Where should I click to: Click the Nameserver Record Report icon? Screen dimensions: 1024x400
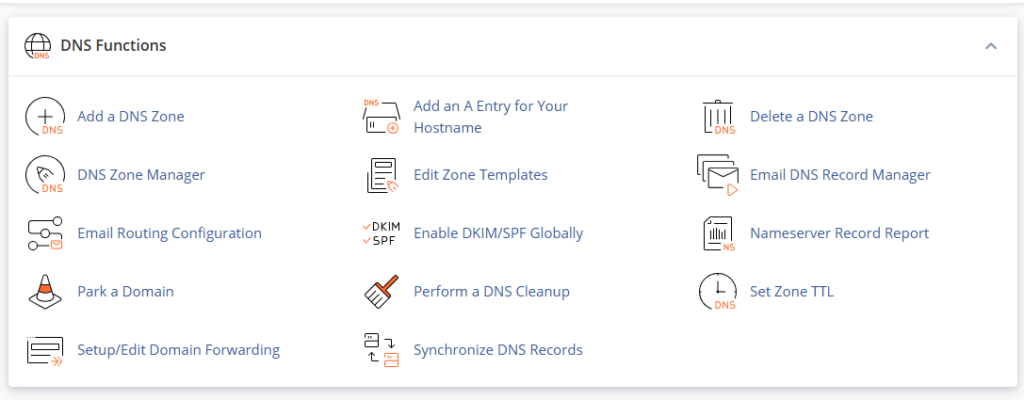click(x=718, y=233)
